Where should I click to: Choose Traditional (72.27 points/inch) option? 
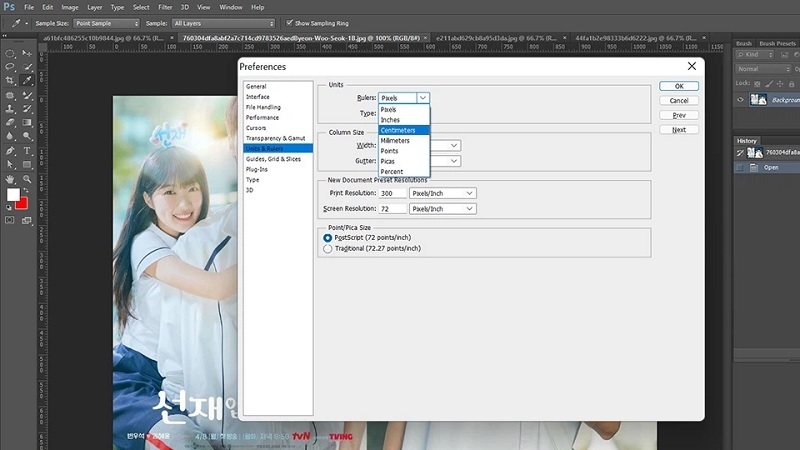tap(328, 249)
